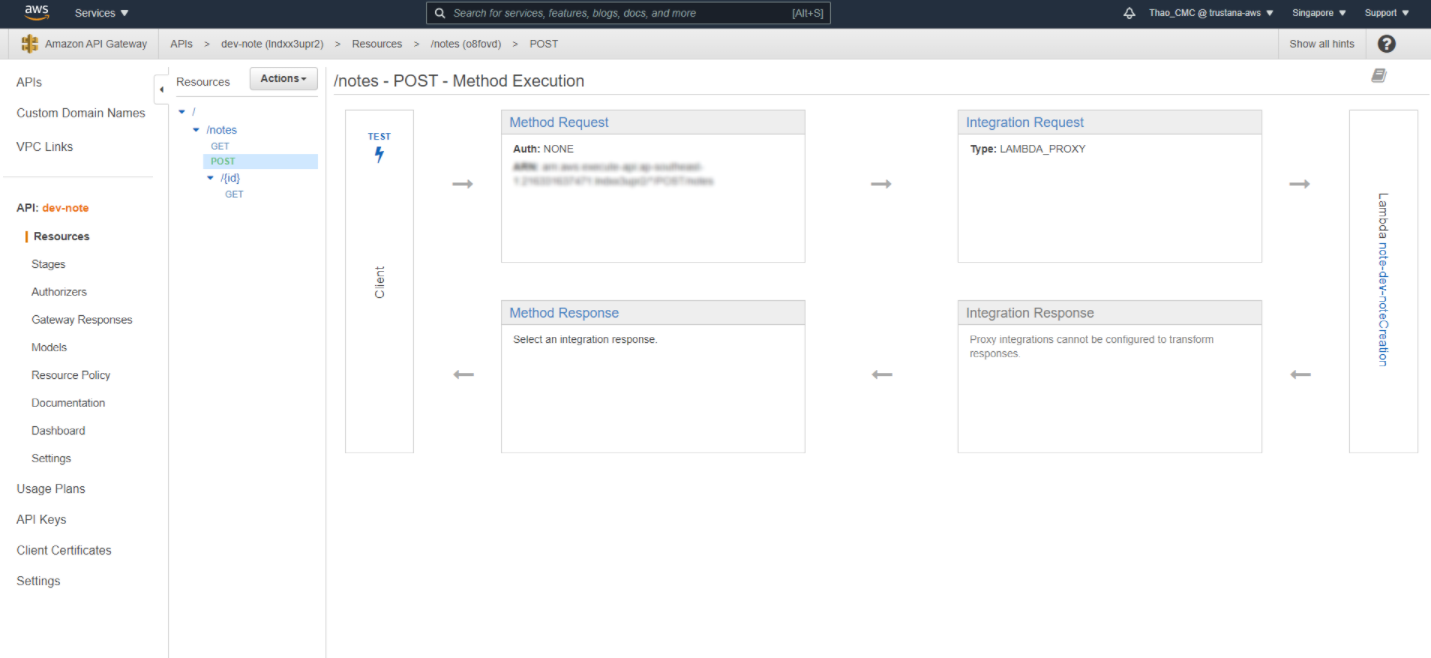Open the documentation book icon
This screenshot has width=1431, height=658.
click(1379, 76)
